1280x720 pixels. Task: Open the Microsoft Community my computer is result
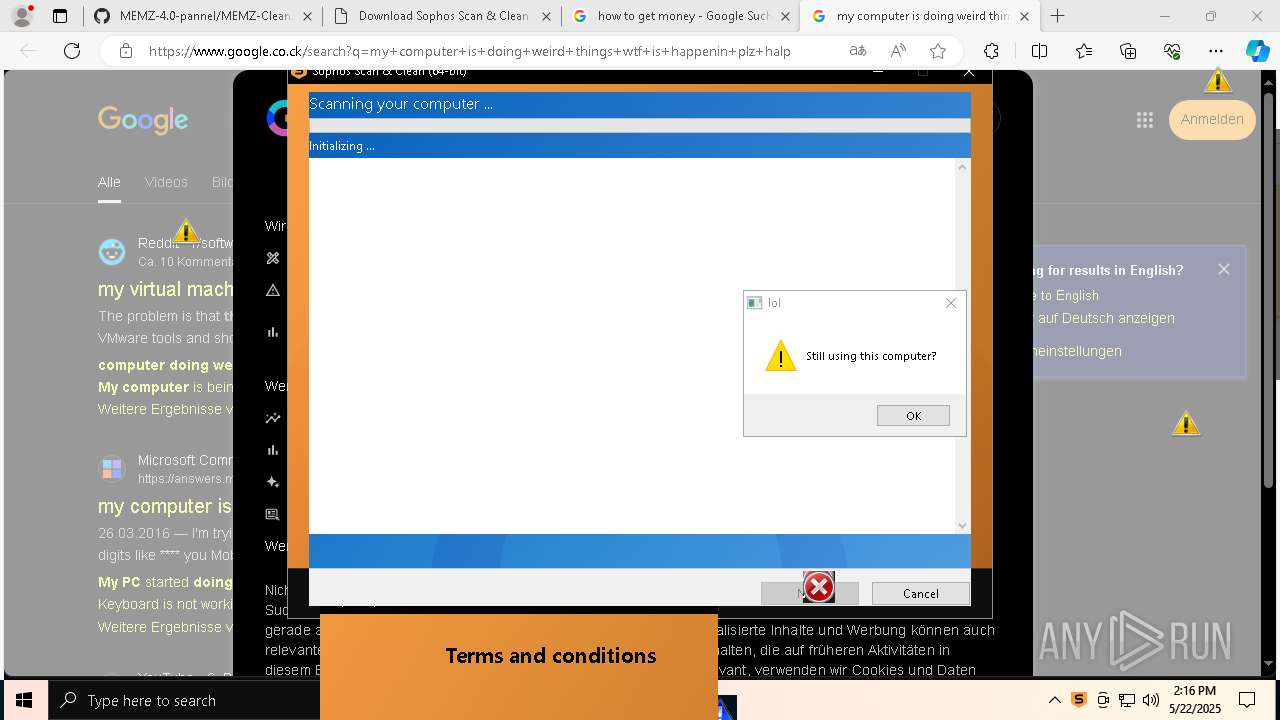point(165,506)
